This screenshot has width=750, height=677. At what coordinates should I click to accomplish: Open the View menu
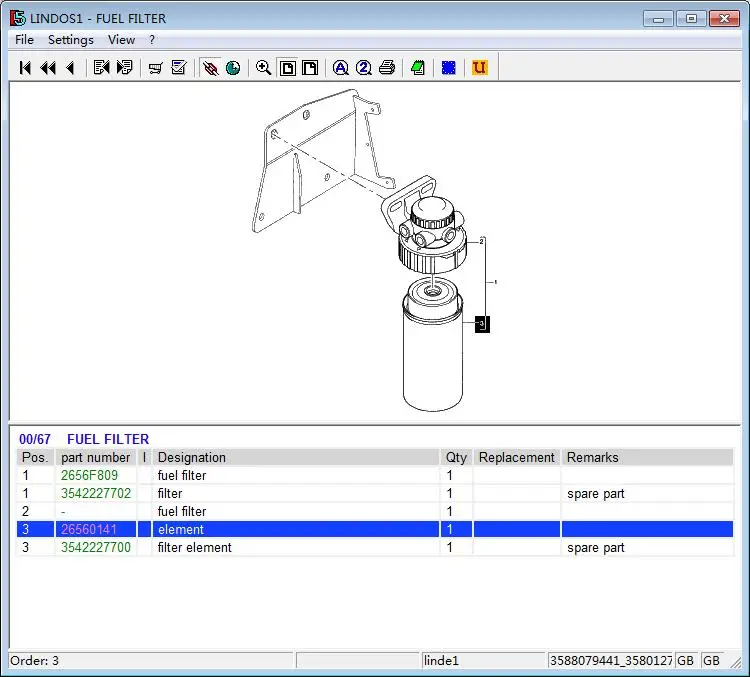(121, 40)
